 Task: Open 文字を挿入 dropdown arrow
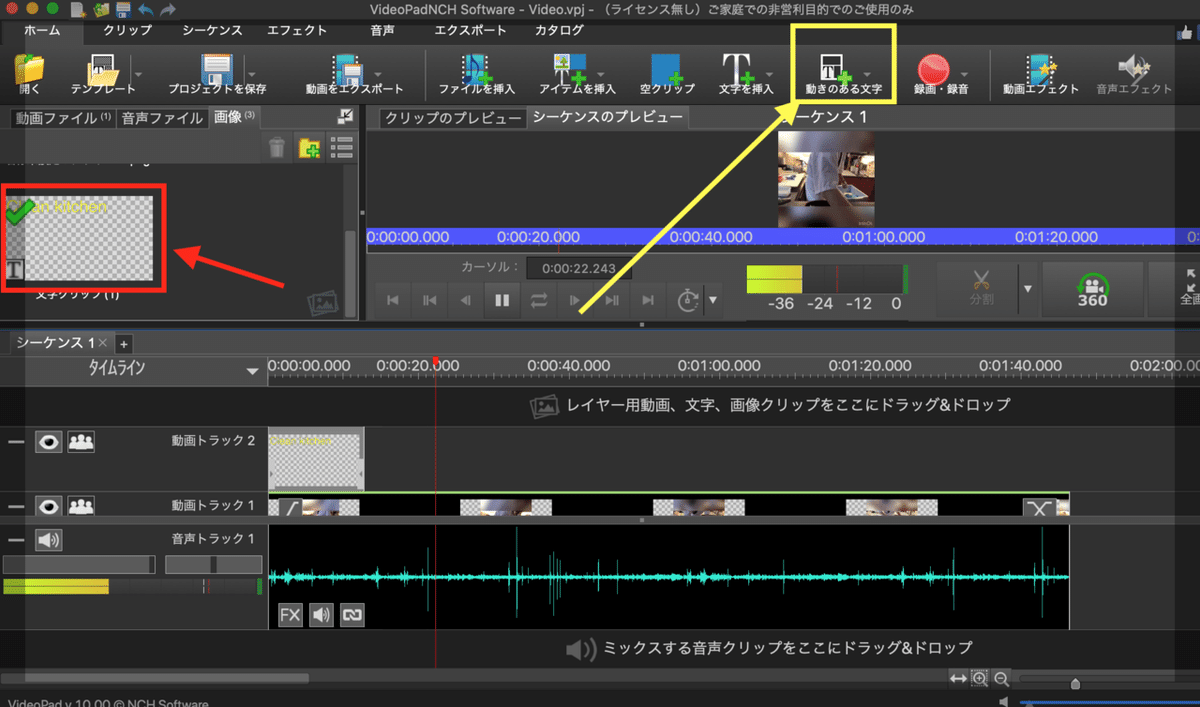click(x=770, y=74)
